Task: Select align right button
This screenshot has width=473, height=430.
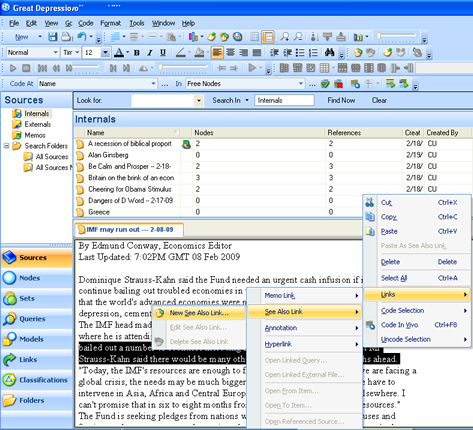Action: click(243, 53)
